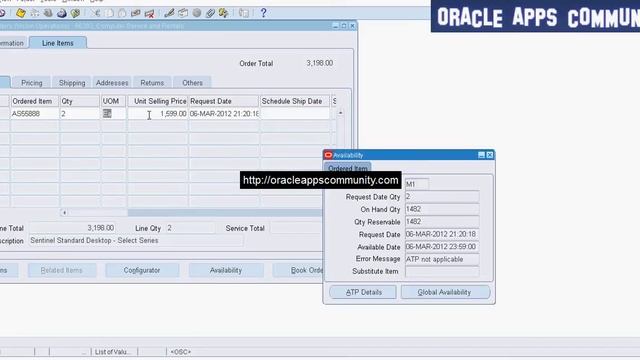
Task: Click the Print toolbar icon
Action: pyautogui.click(x=62, y=13)
